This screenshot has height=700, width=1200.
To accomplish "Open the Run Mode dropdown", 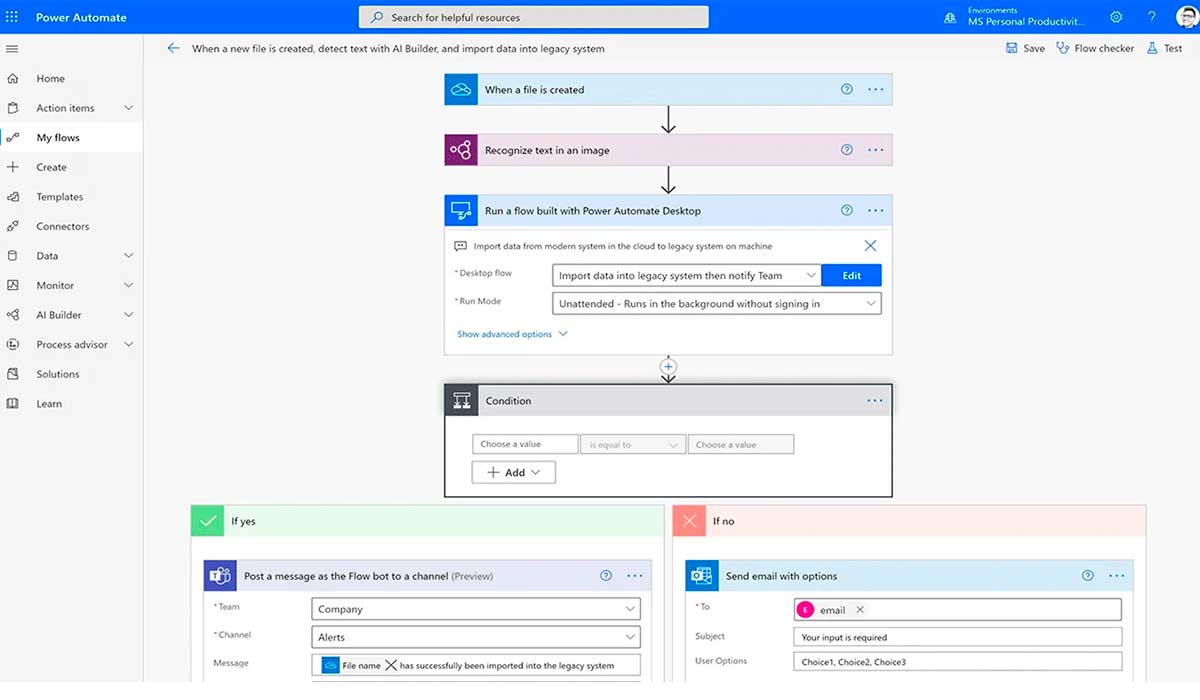I will [717, 304].
